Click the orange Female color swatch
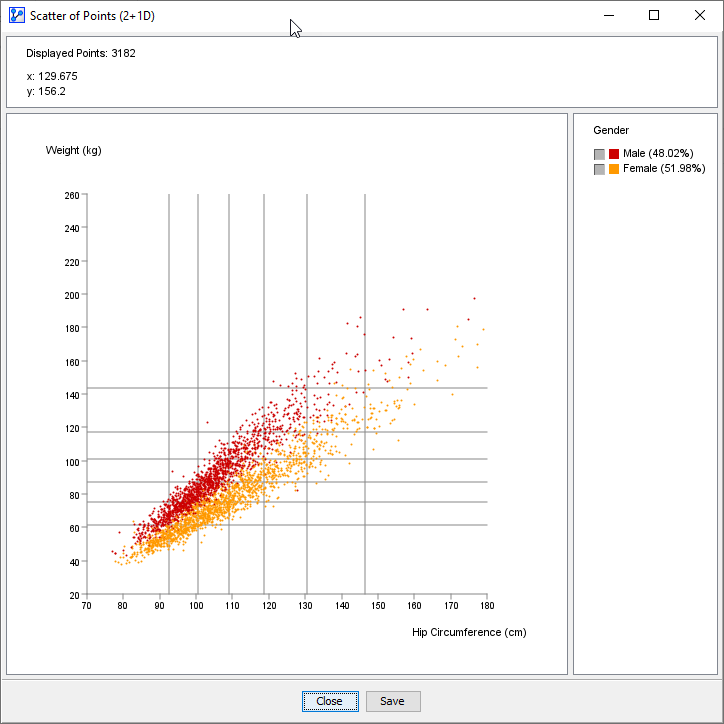The width and height of the screenshot is (724, 724). pos(614,169)
